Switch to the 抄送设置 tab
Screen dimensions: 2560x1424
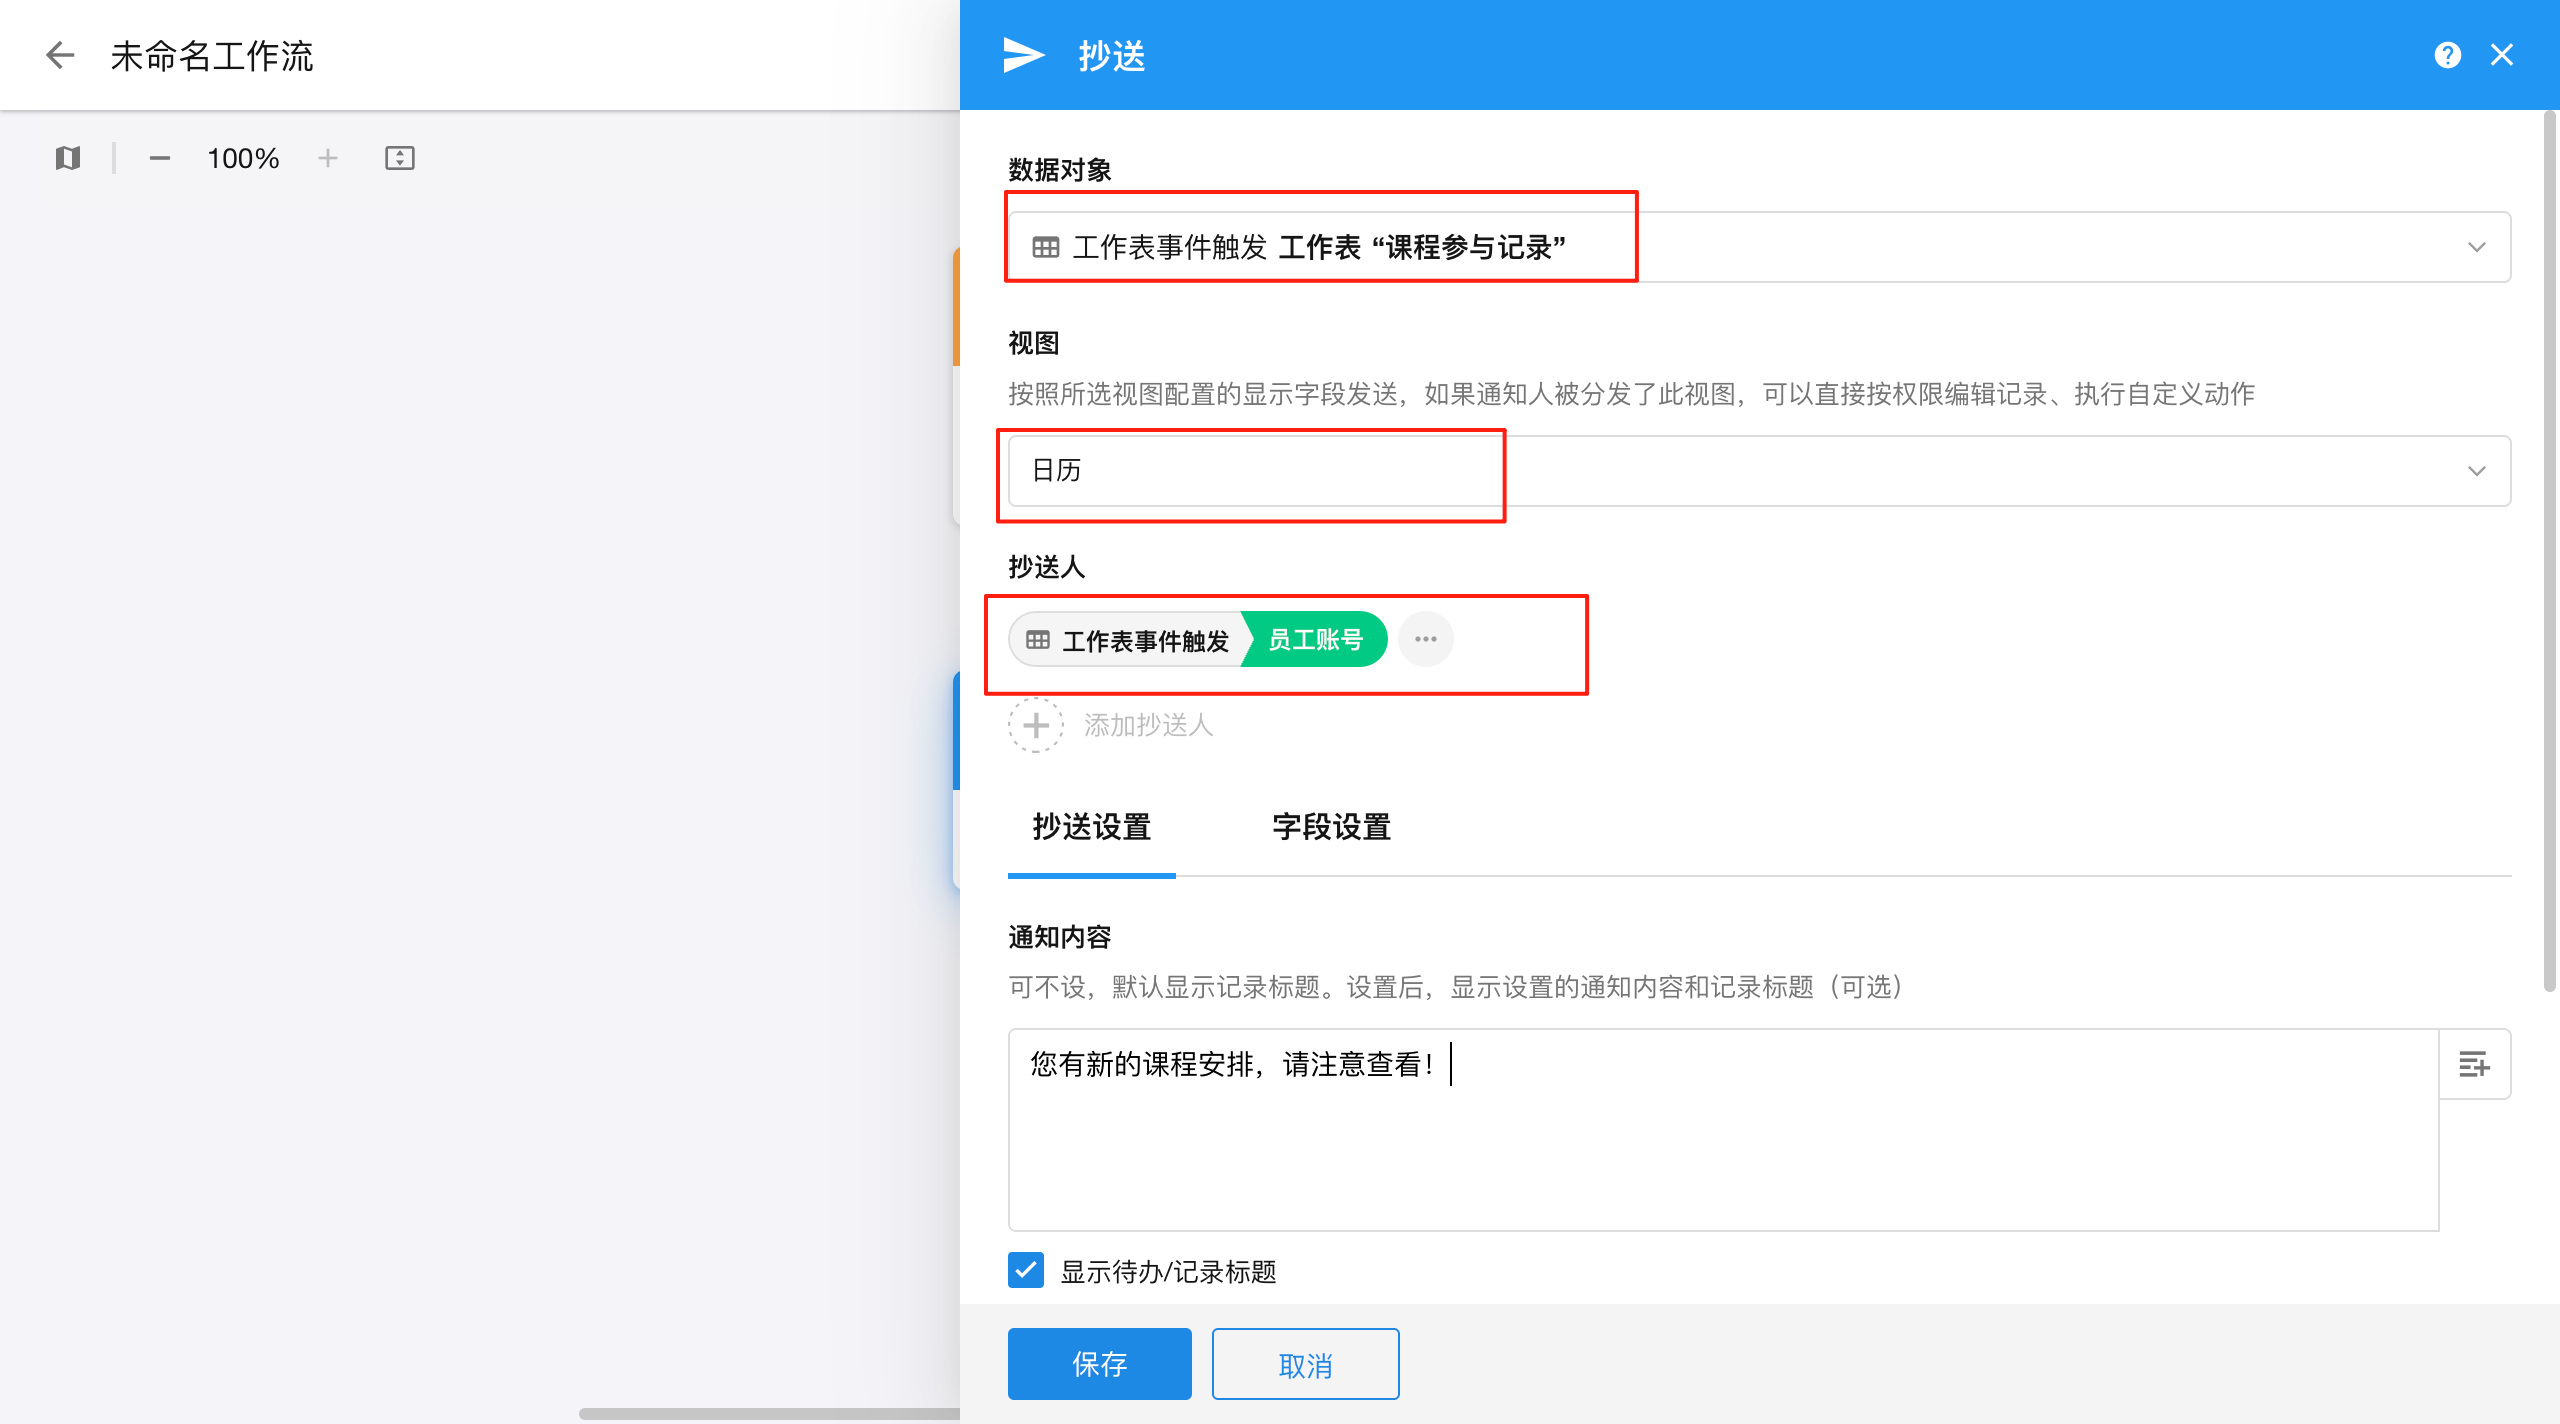click(x=1091, y=828)
